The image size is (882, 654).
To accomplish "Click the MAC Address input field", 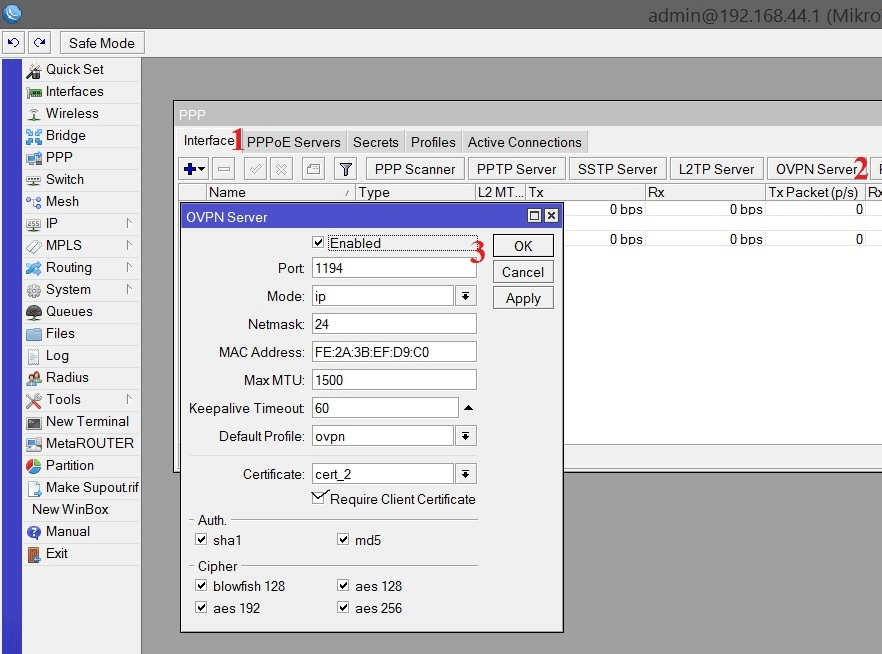I will point(394,352).
